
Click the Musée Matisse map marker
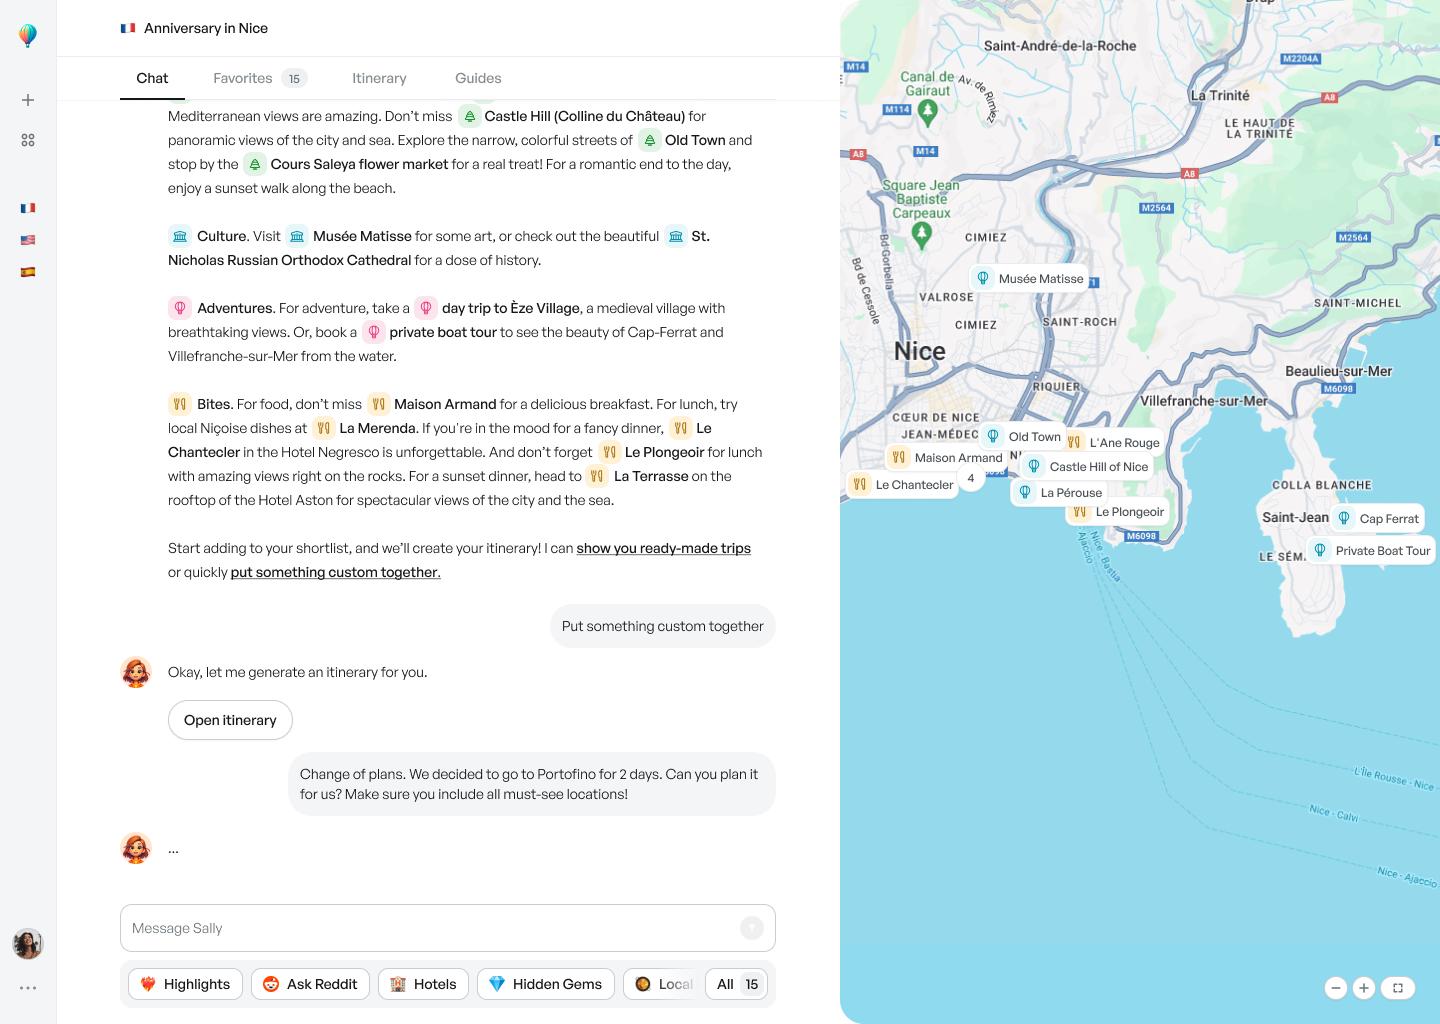1030,279
